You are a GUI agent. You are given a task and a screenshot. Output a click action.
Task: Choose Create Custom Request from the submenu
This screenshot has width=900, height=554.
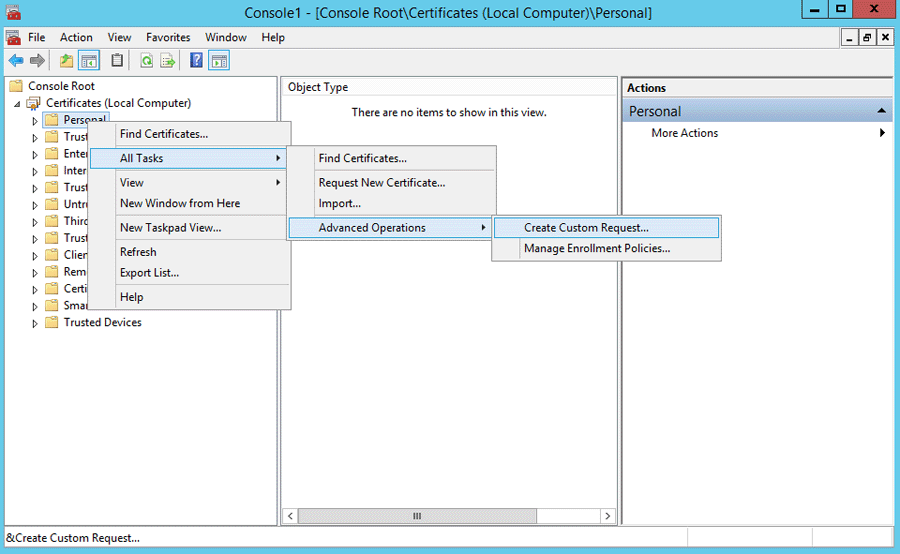(x=586, y=228)
